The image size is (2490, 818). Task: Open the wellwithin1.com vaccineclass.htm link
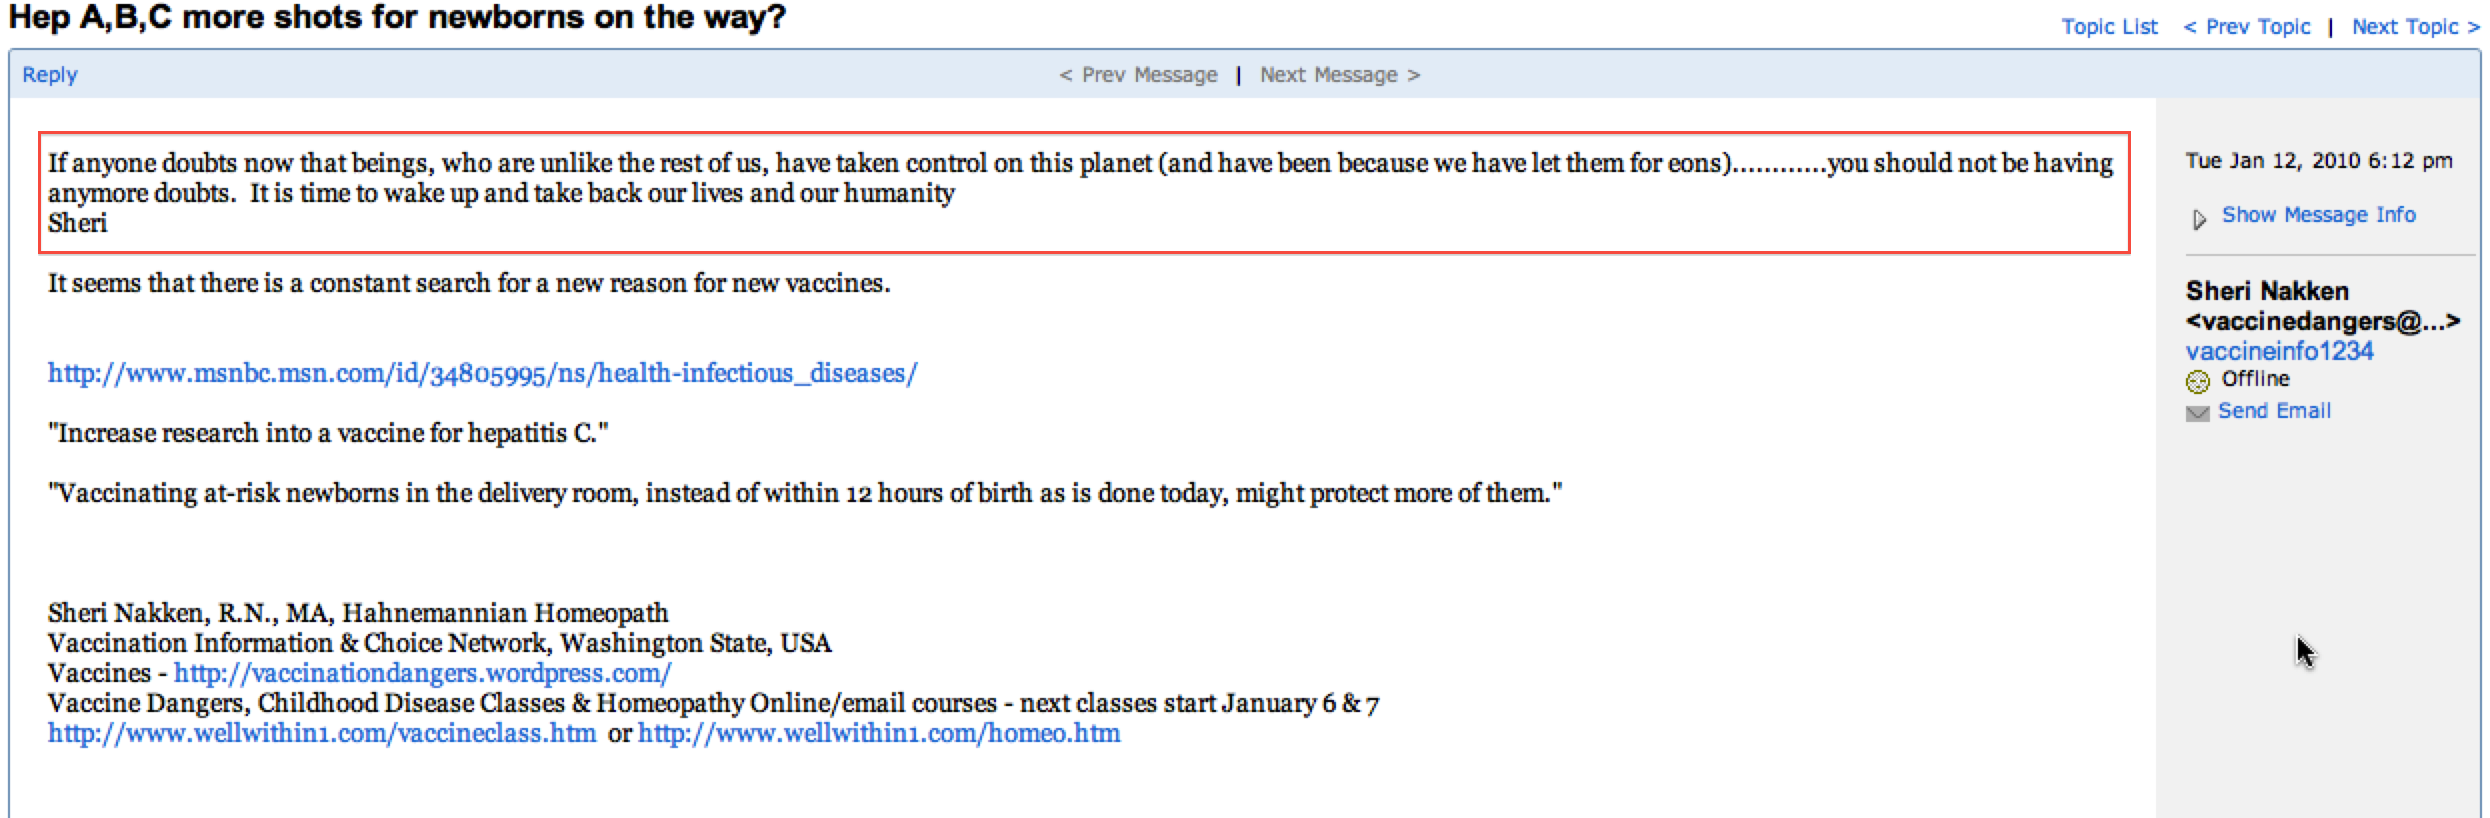[322, 733]
